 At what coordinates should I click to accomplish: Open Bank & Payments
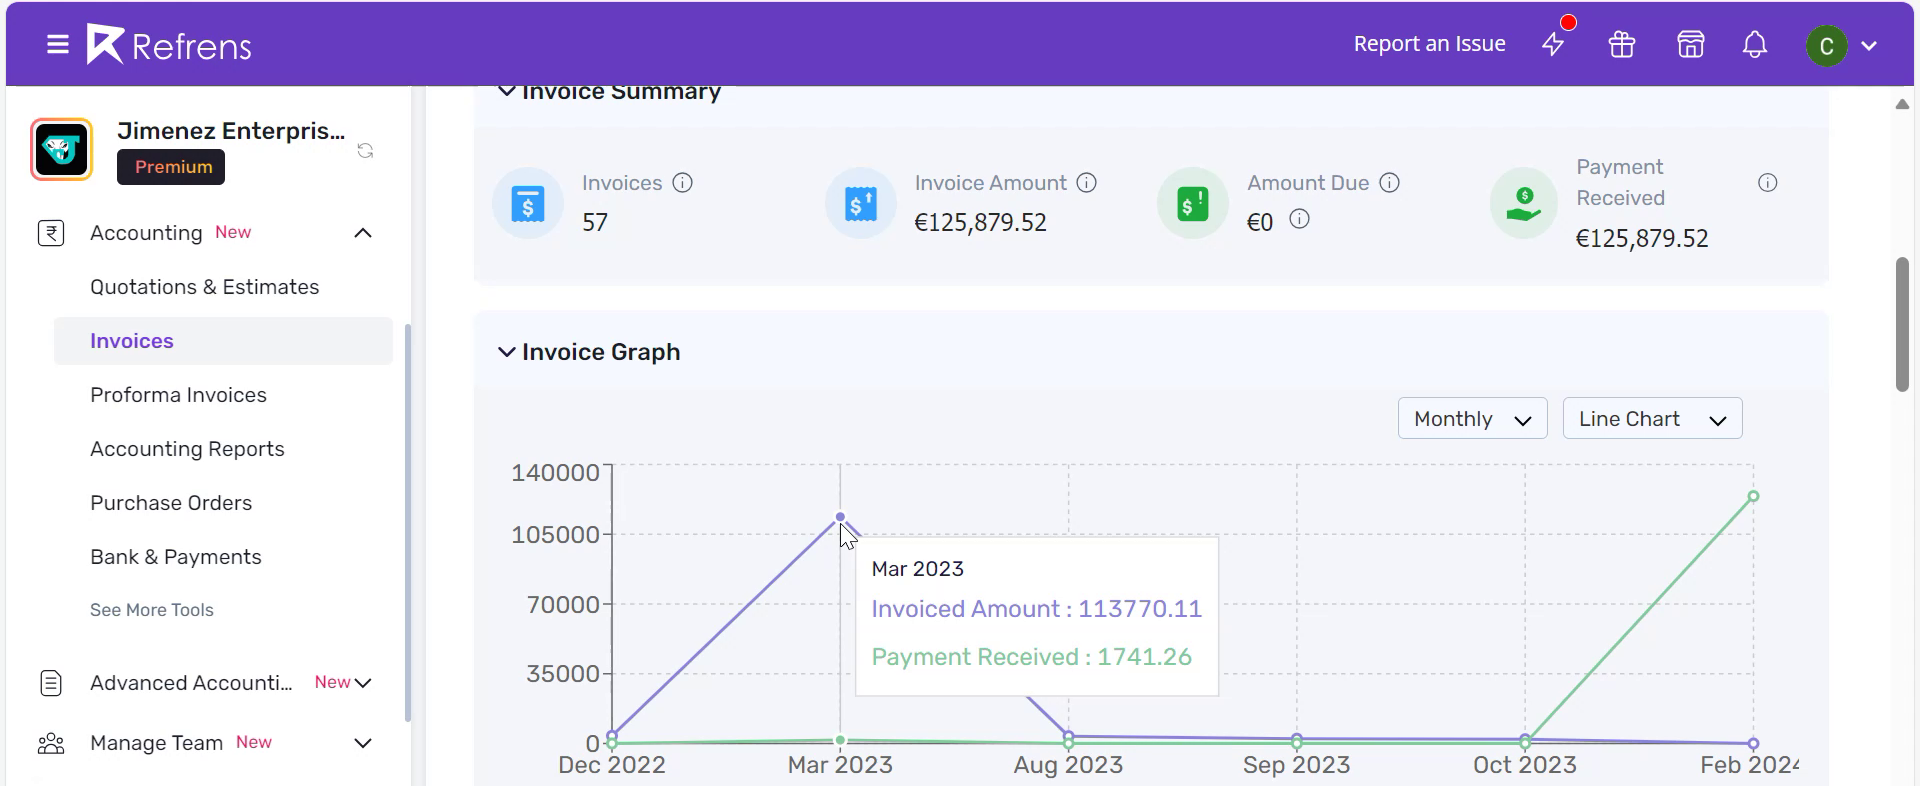point(176,557)
